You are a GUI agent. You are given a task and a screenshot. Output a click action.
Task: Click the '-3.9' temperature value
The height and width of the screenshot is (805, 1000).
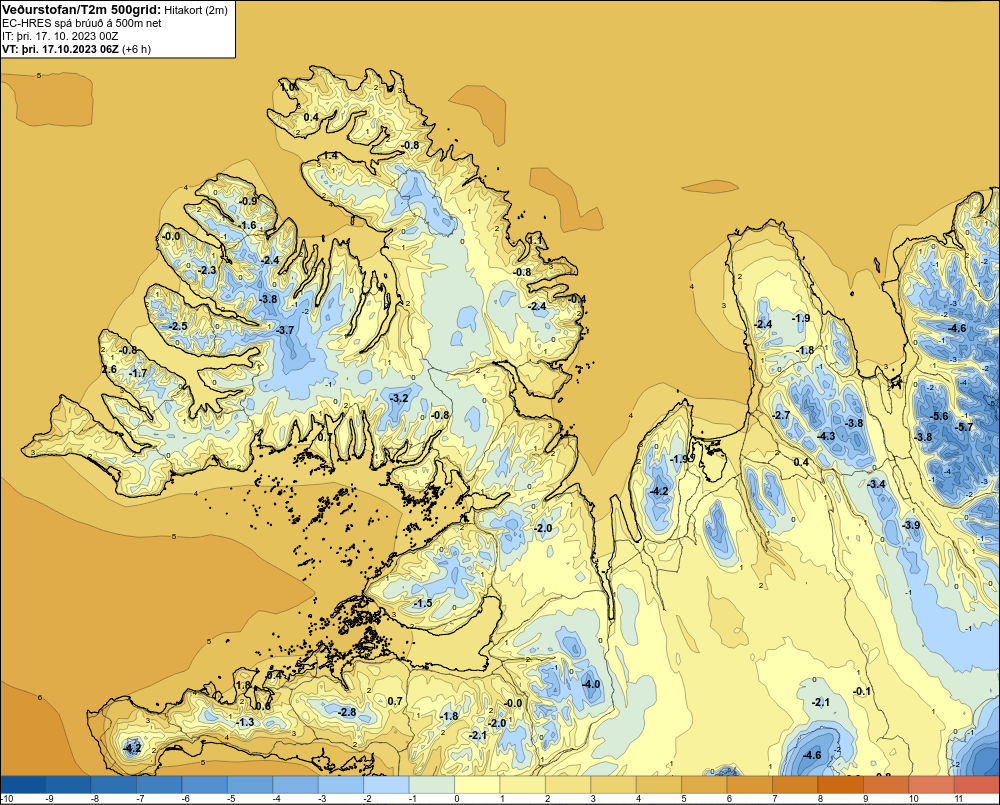coord(911,525)
